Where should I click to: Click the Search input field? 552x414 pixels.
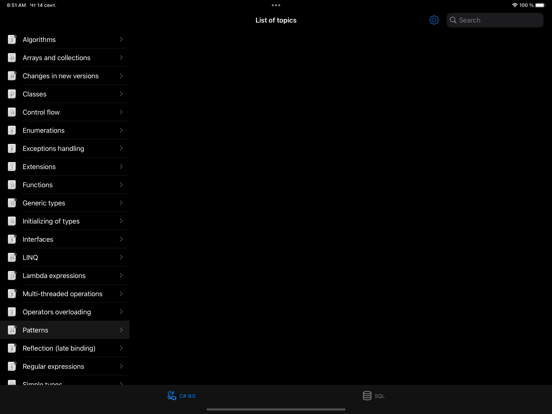495,20
